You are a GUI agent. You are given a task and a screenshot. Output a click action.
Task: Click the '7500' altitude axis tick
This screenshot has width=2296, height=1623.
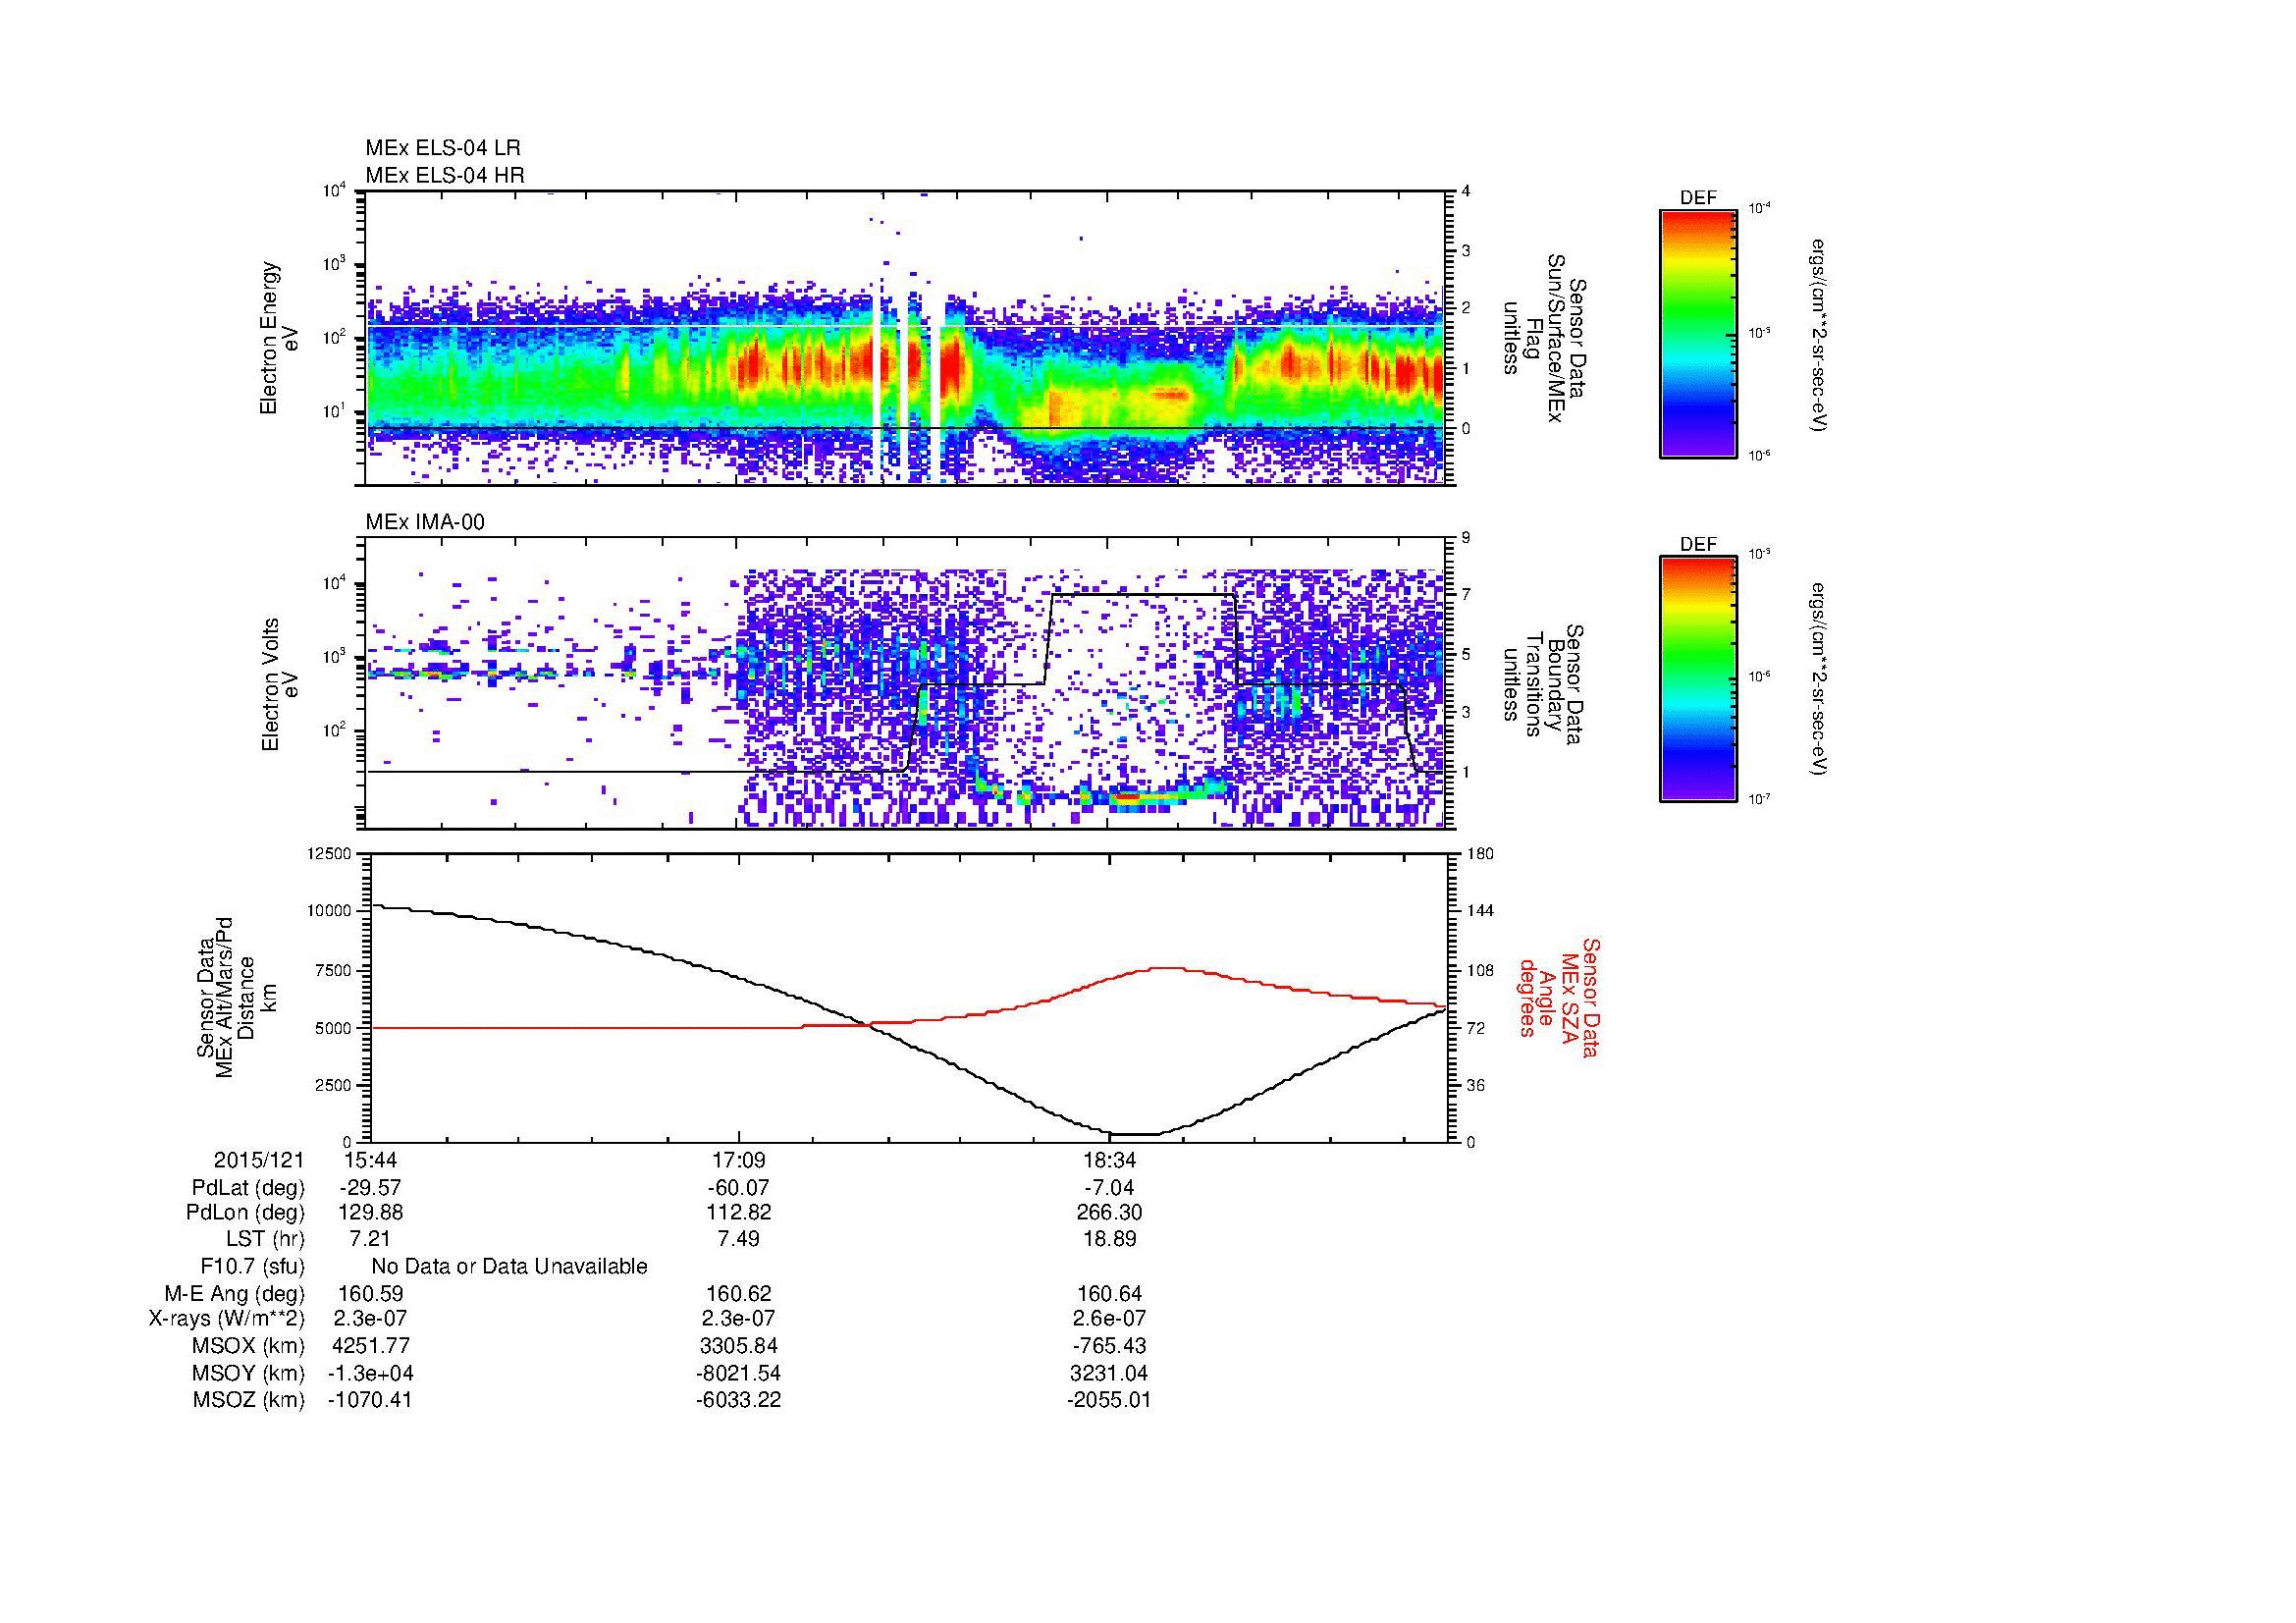335,970
